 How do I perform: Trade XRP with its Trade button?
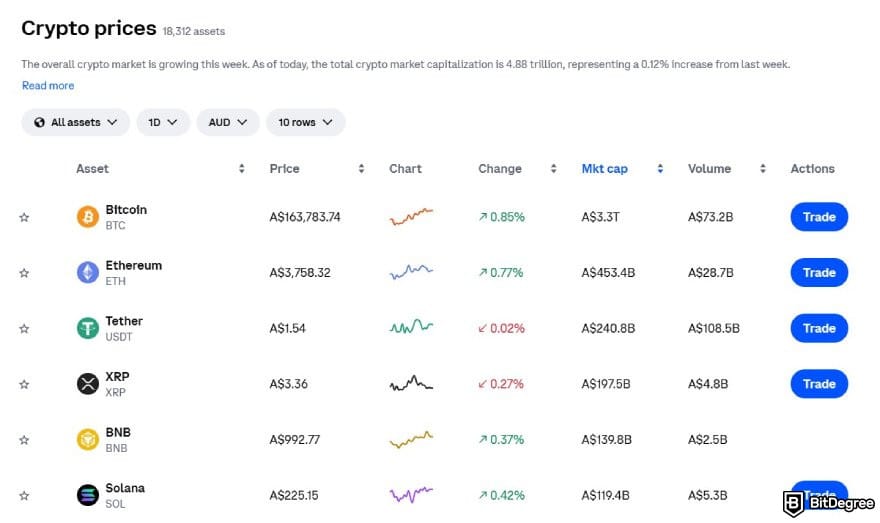point(819,384)
